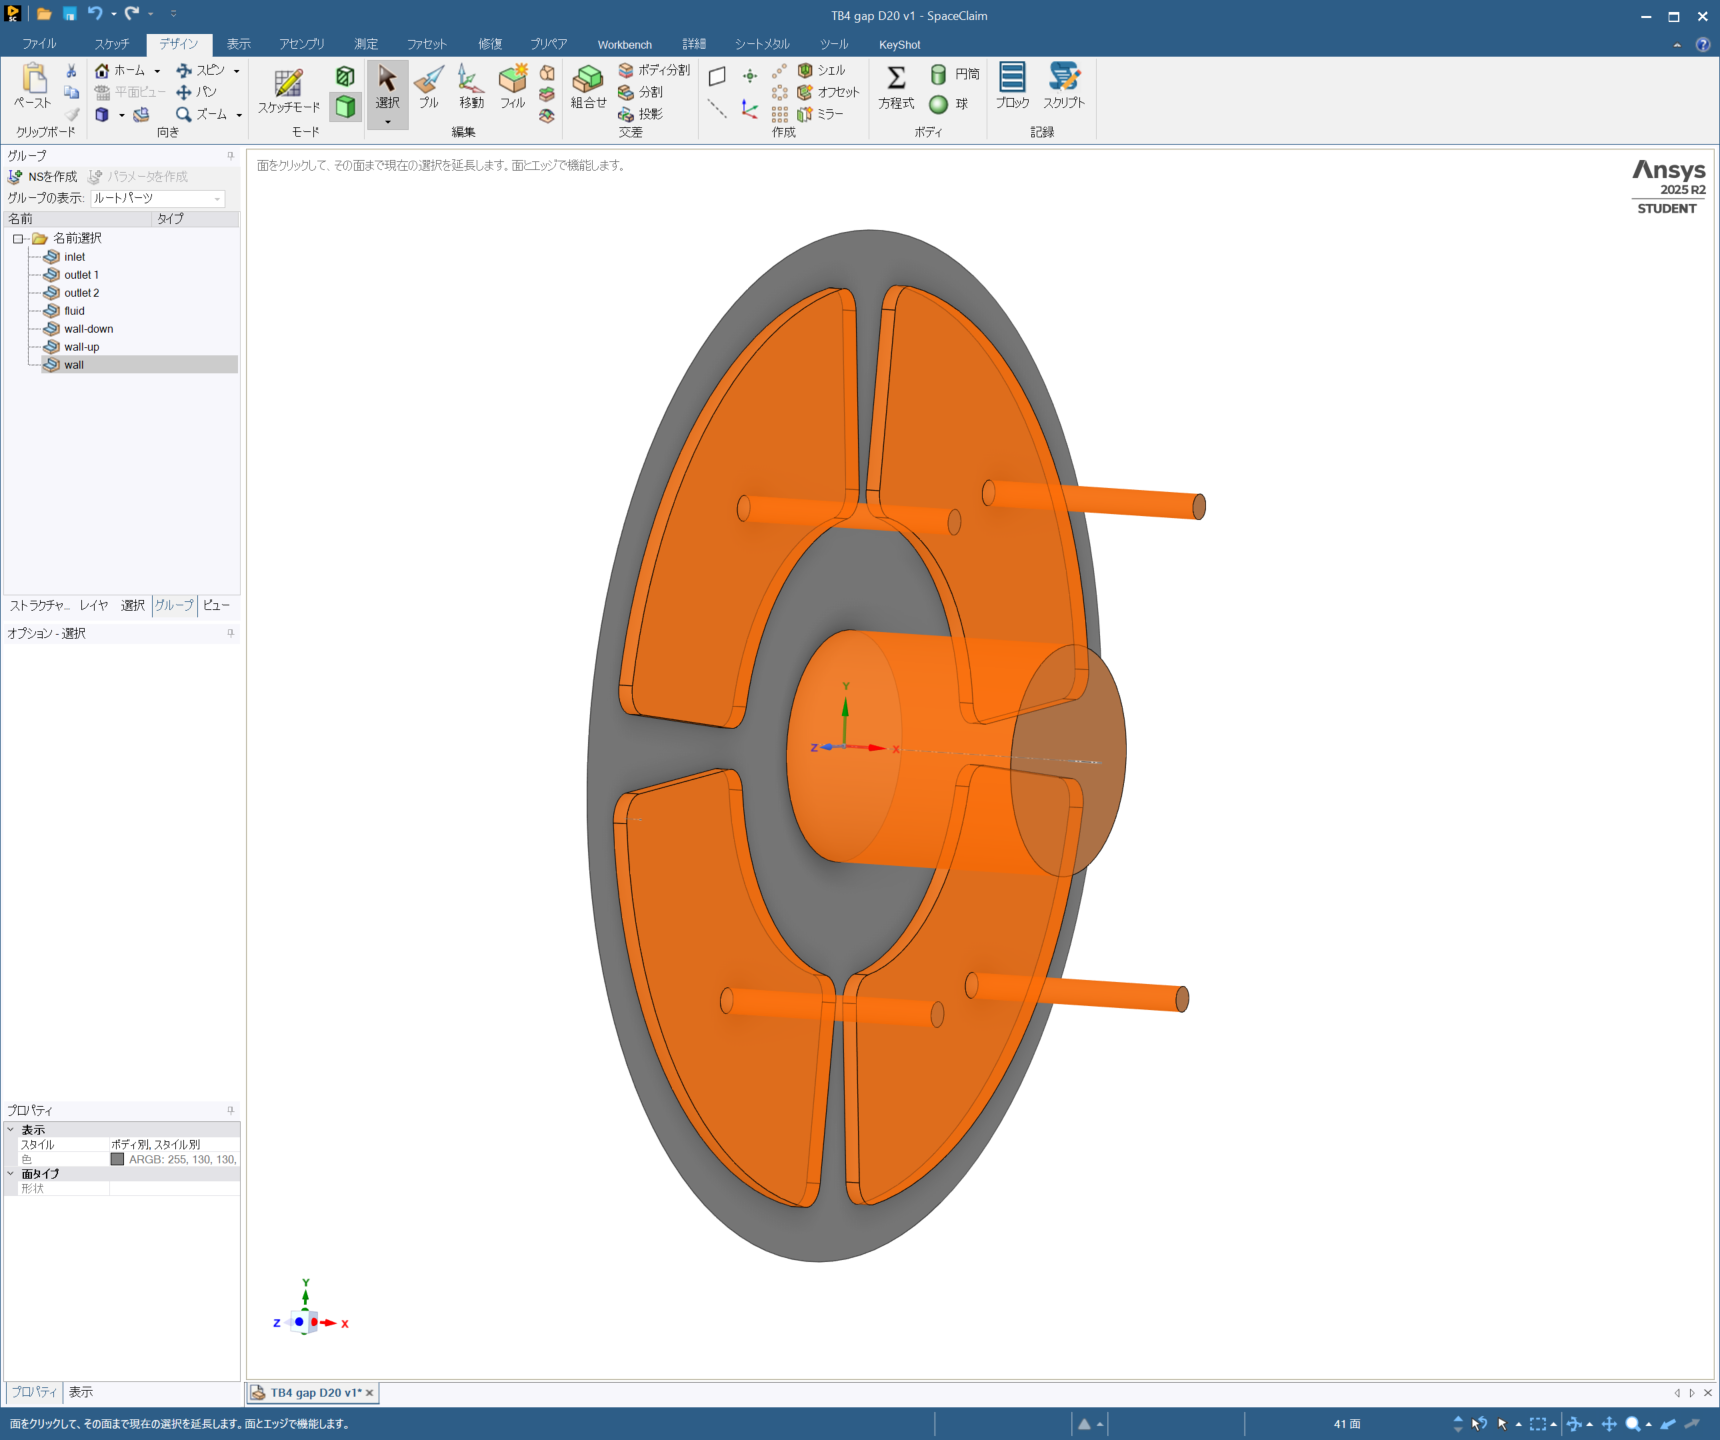Open the Equation (方程式) tool
This screenshot has height=1440, width=1720.
pos(896,86)
